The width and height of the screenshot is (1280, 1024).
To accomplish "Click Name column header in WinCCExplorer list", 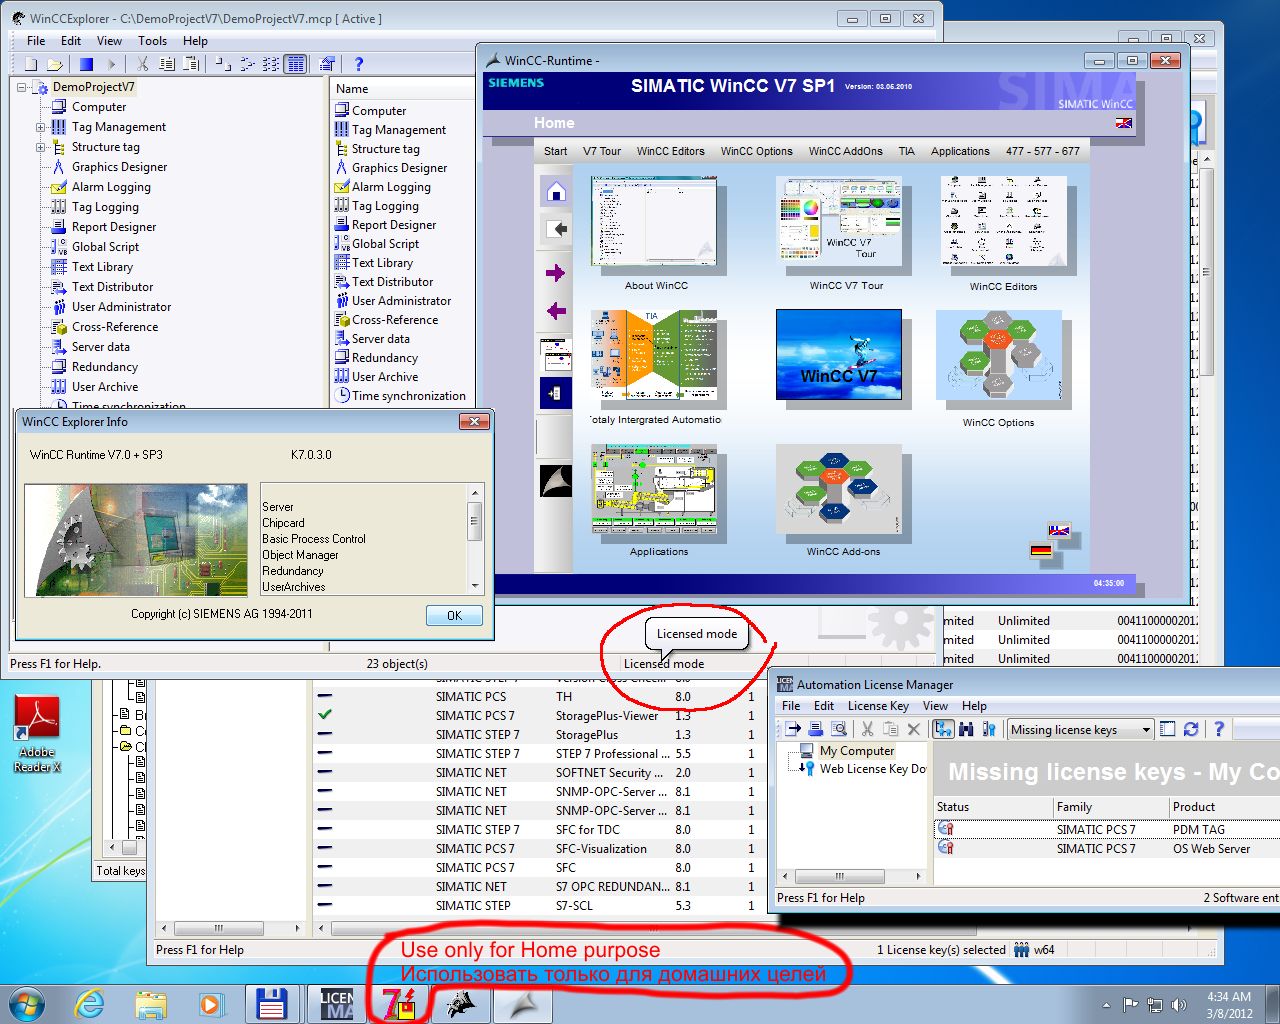I will coord(400,89).
